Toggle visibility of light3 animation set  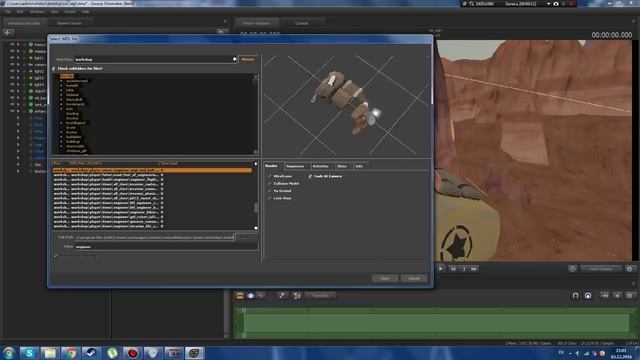point(12,78)
